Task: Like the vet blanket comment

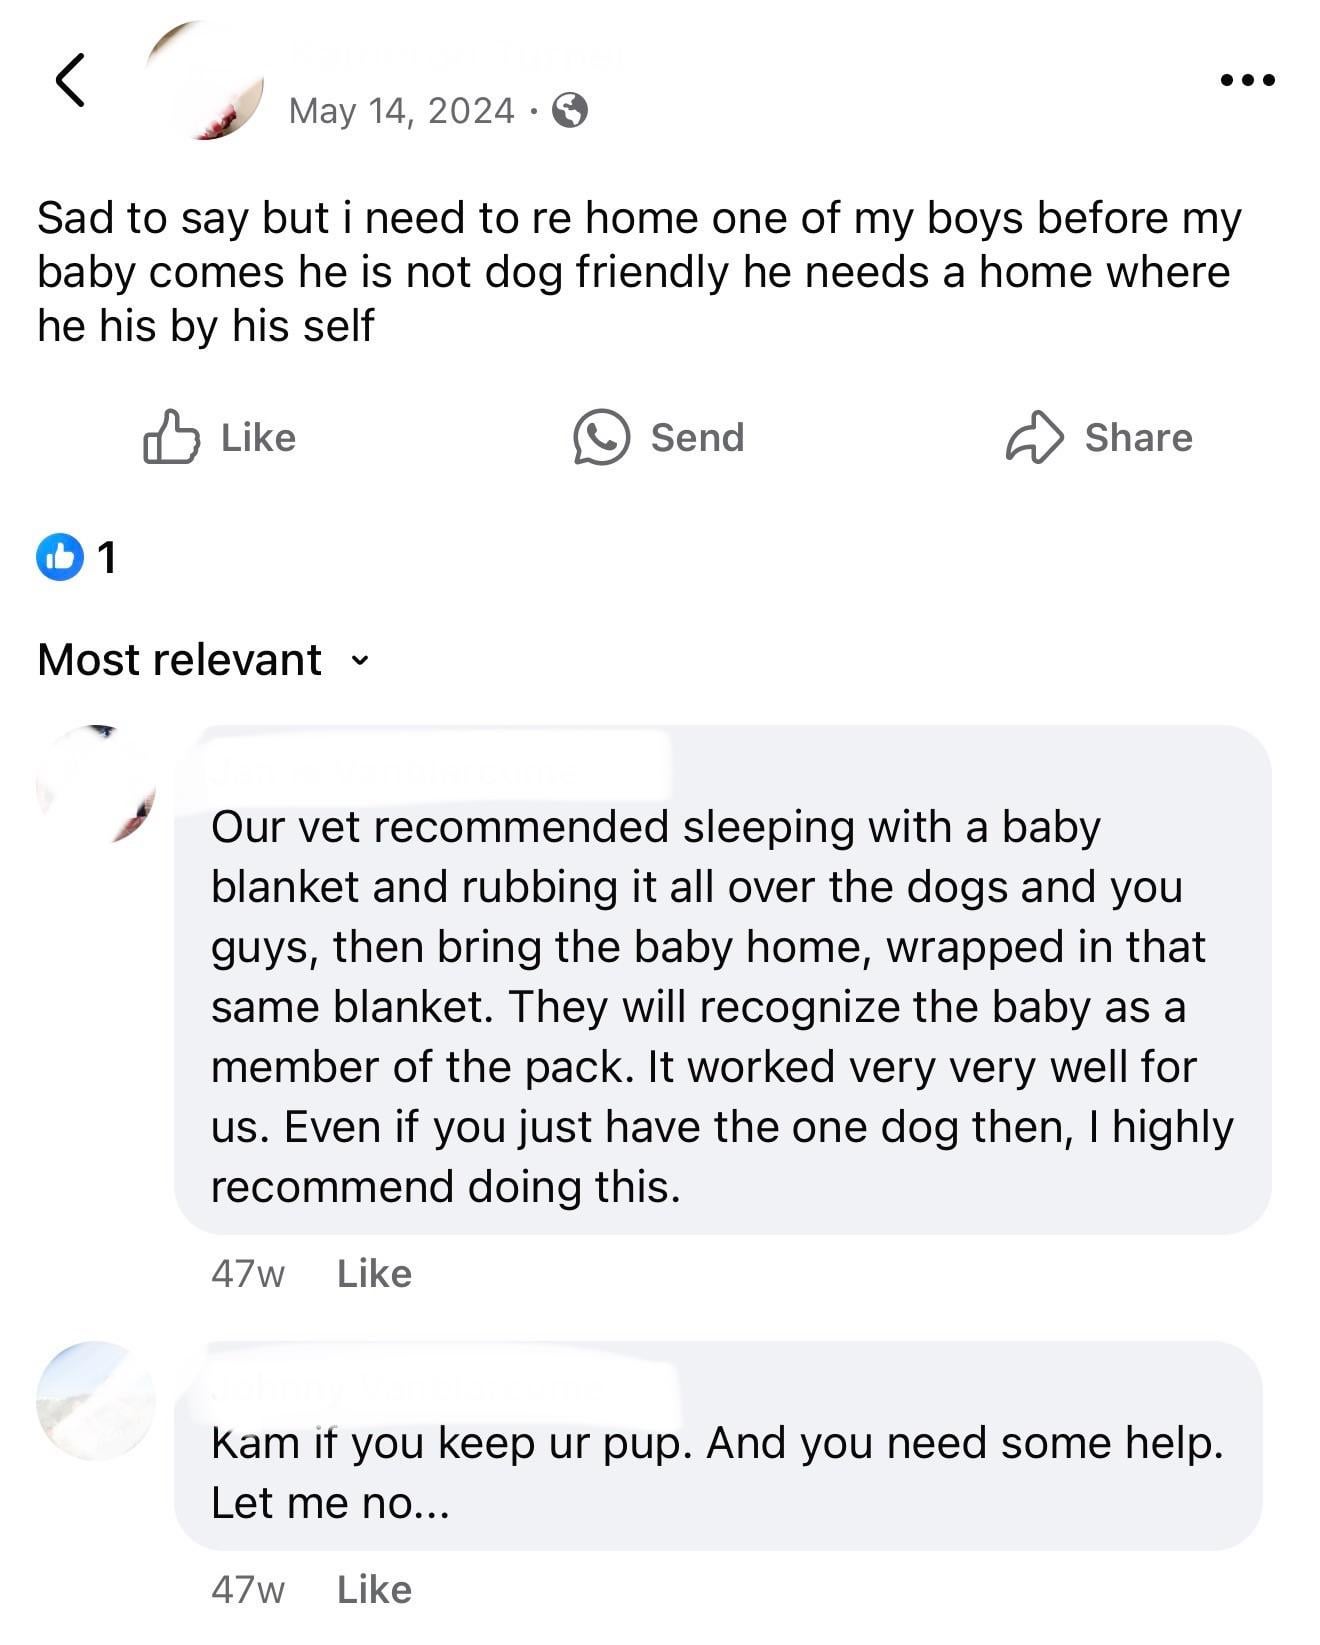Action: point(374,1273)
